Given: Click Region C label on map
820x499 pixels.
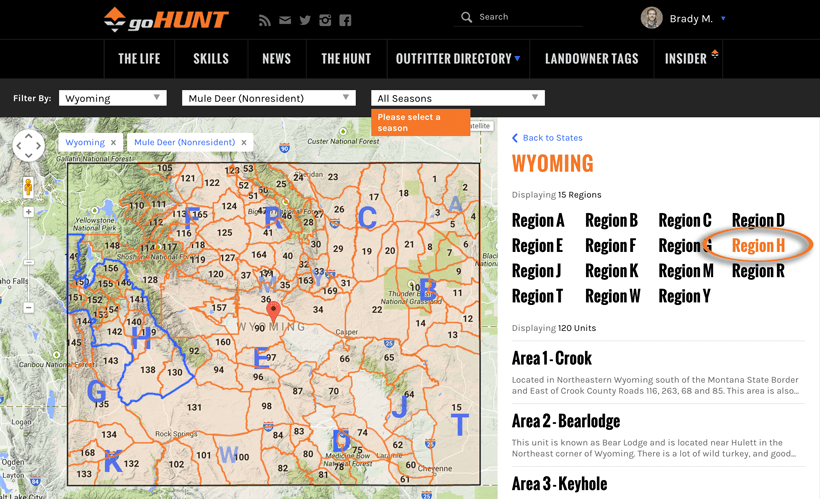Looking at the screenshot, I should [367, 218].
